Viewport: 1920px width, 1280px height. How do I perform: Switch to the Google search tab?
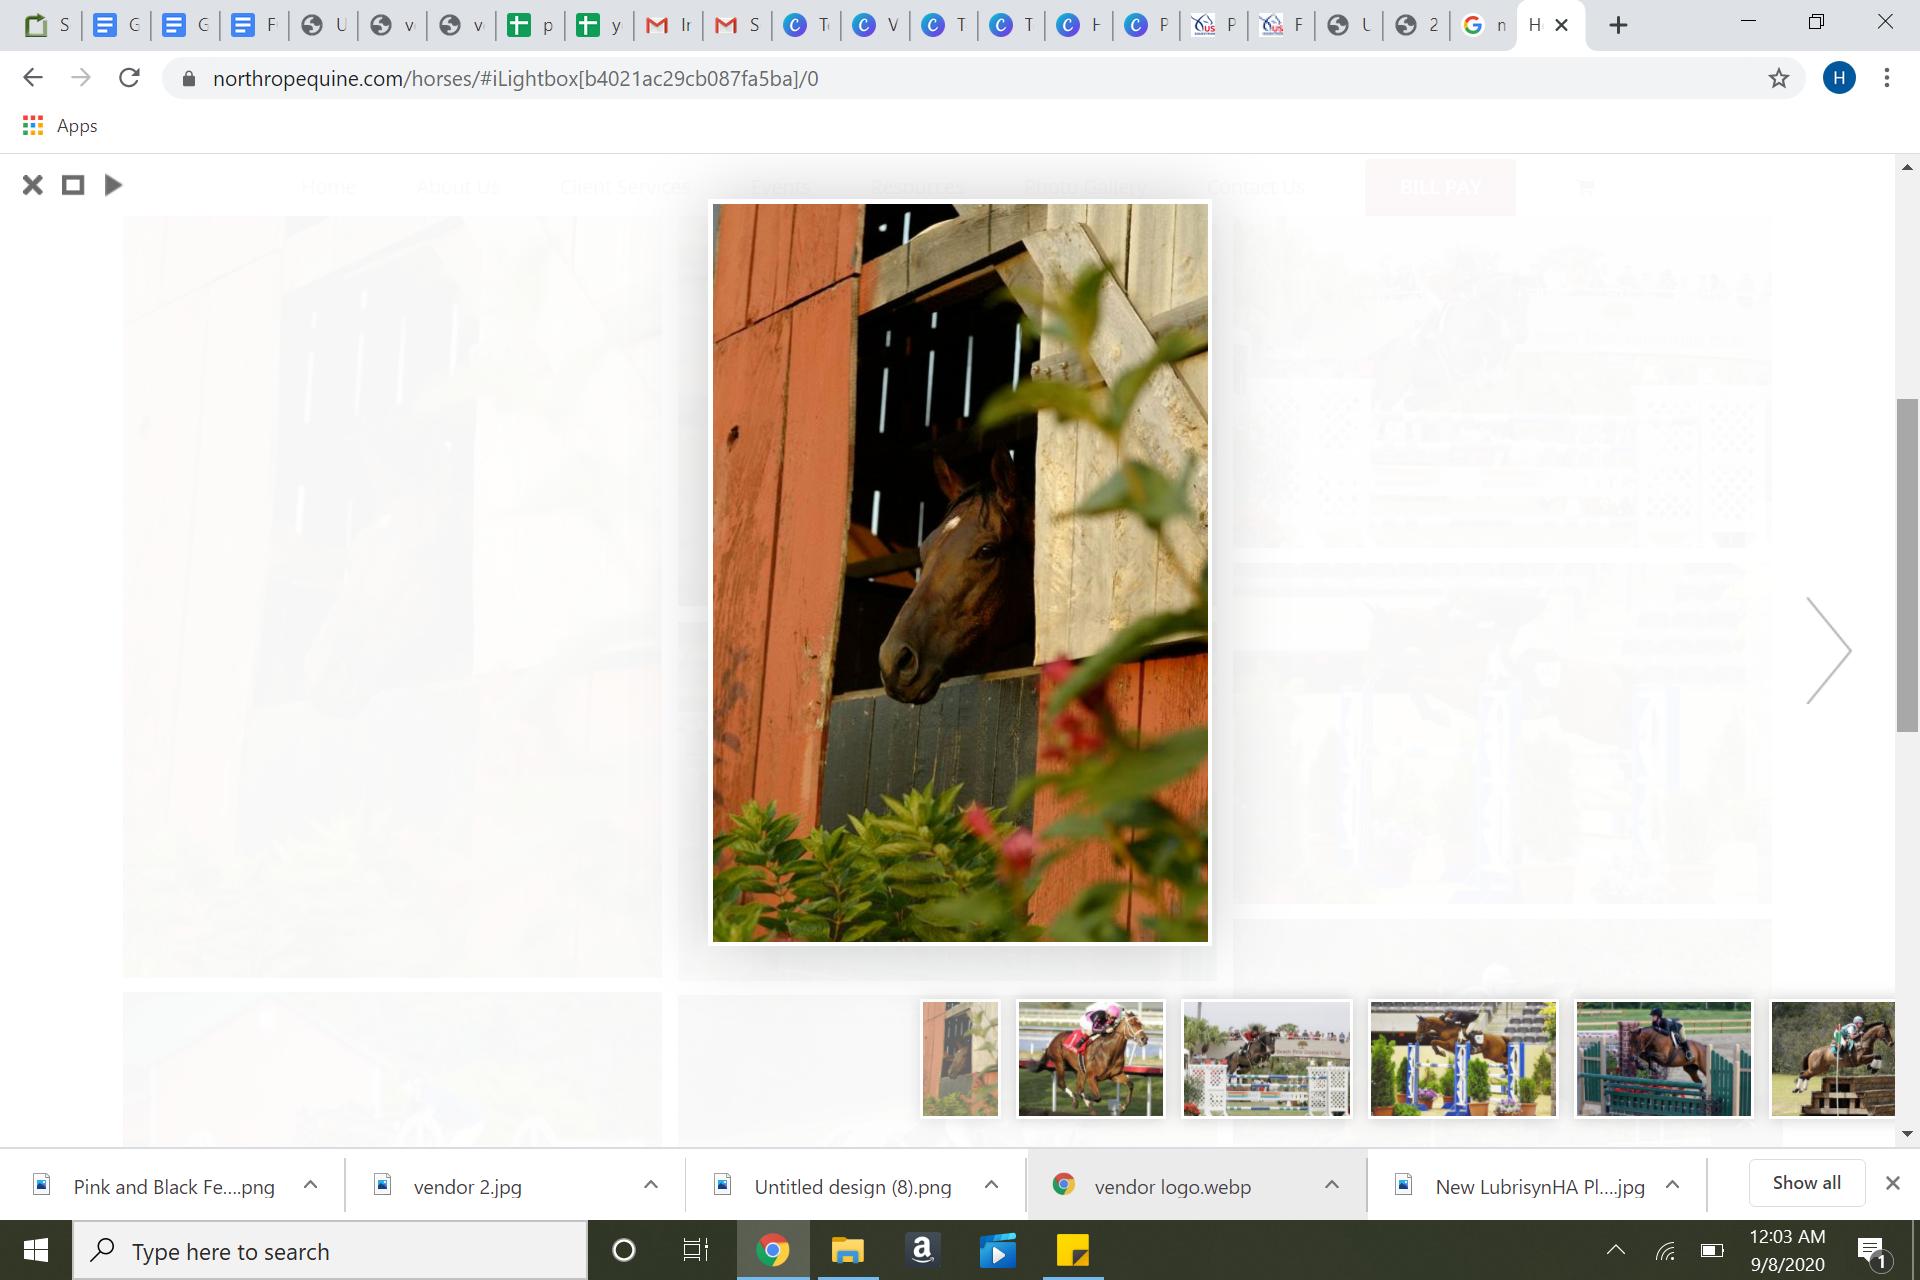tap(1483, 25)
